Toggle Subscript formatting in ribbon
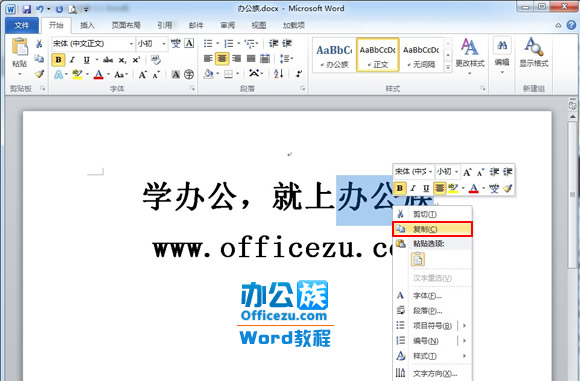The image size is (580, 381). [x=122, y=60]
